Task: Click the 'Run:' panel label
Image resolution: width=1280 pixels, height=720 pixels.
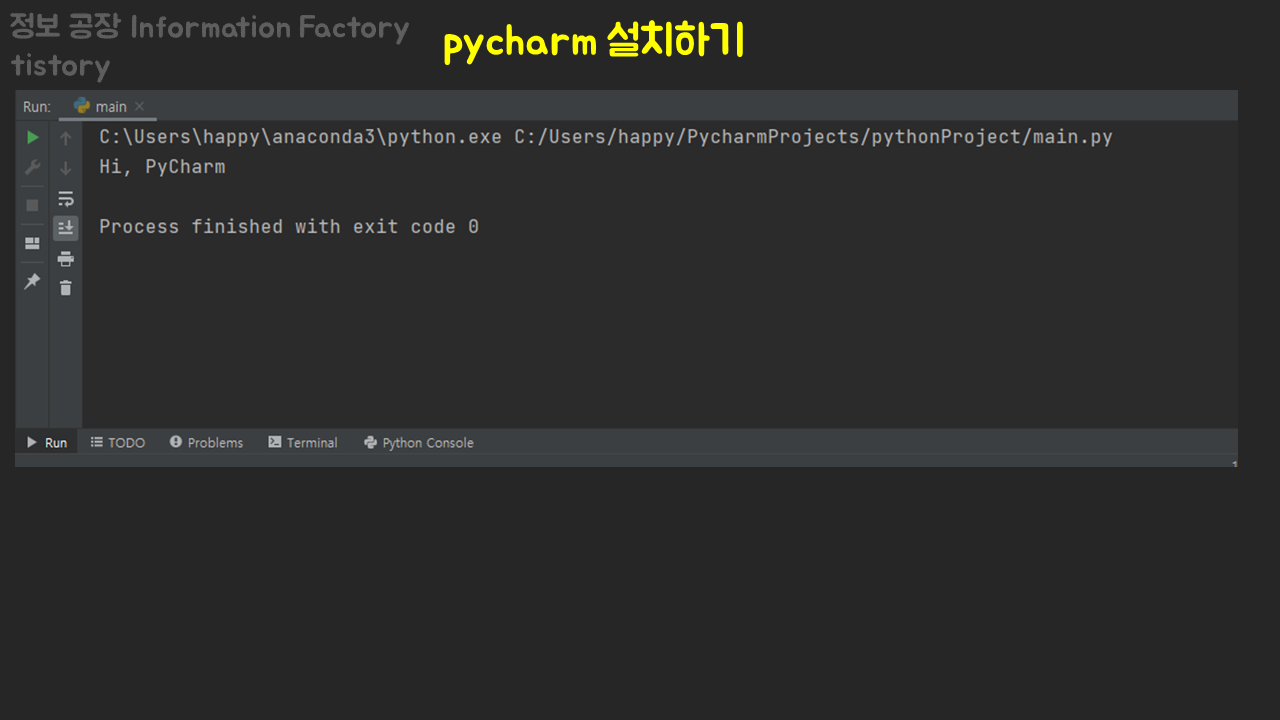Action: coord(37,106)
